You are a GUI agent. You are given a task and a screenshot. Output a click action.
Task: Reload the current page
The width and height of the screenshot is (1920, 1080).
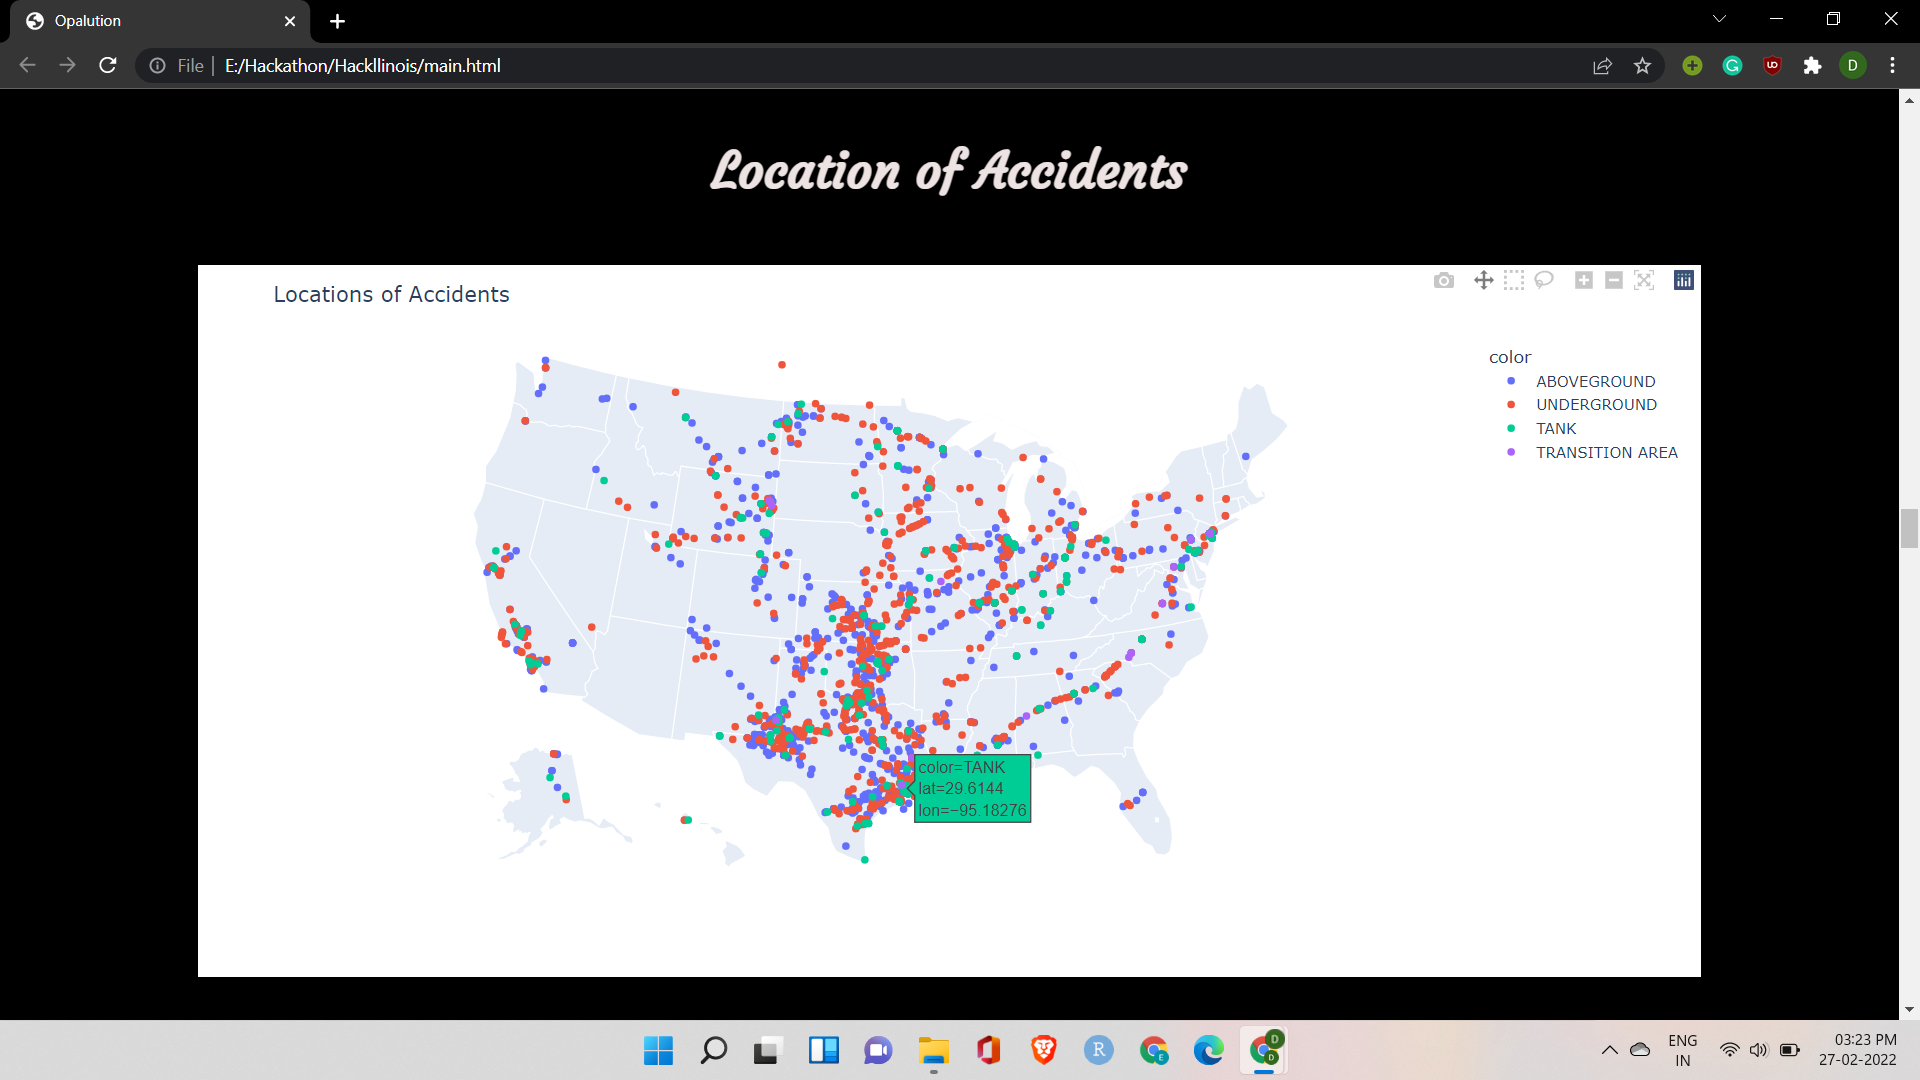(108, 66)
